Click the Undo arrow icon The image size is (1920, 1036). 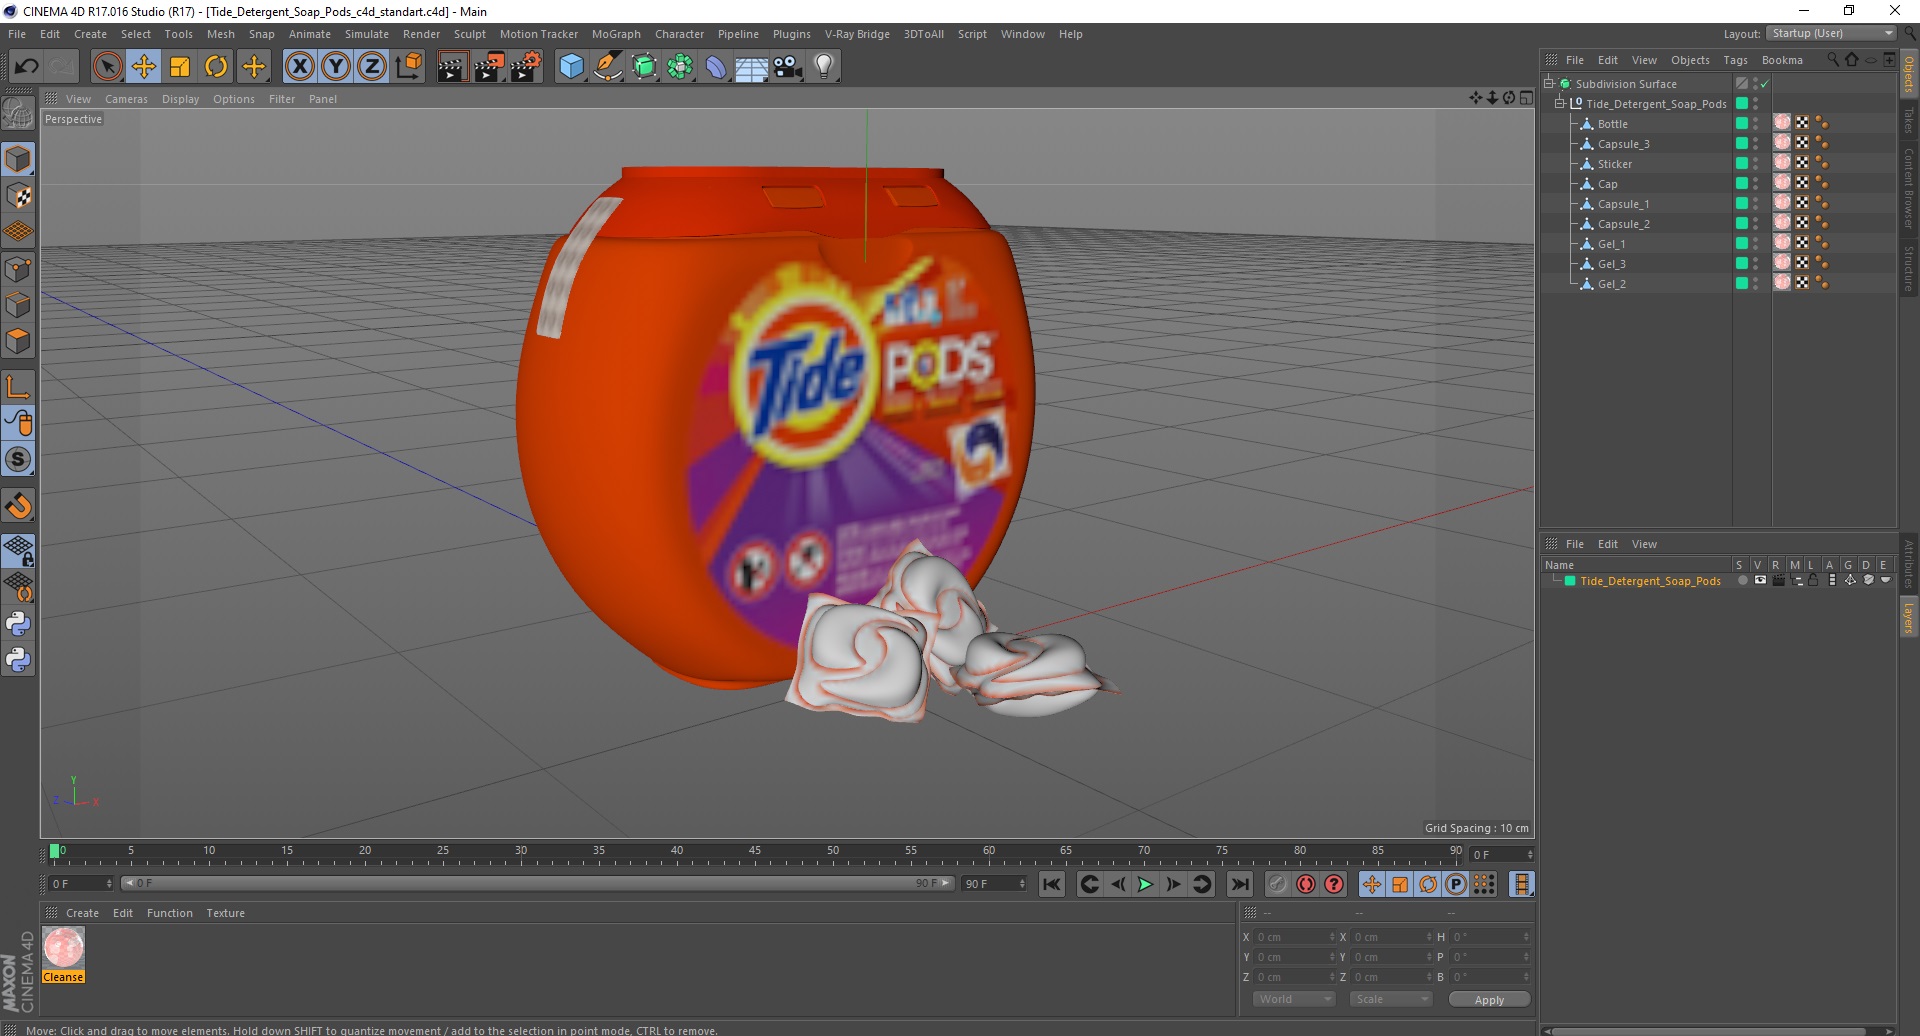[x=26, y=67]
